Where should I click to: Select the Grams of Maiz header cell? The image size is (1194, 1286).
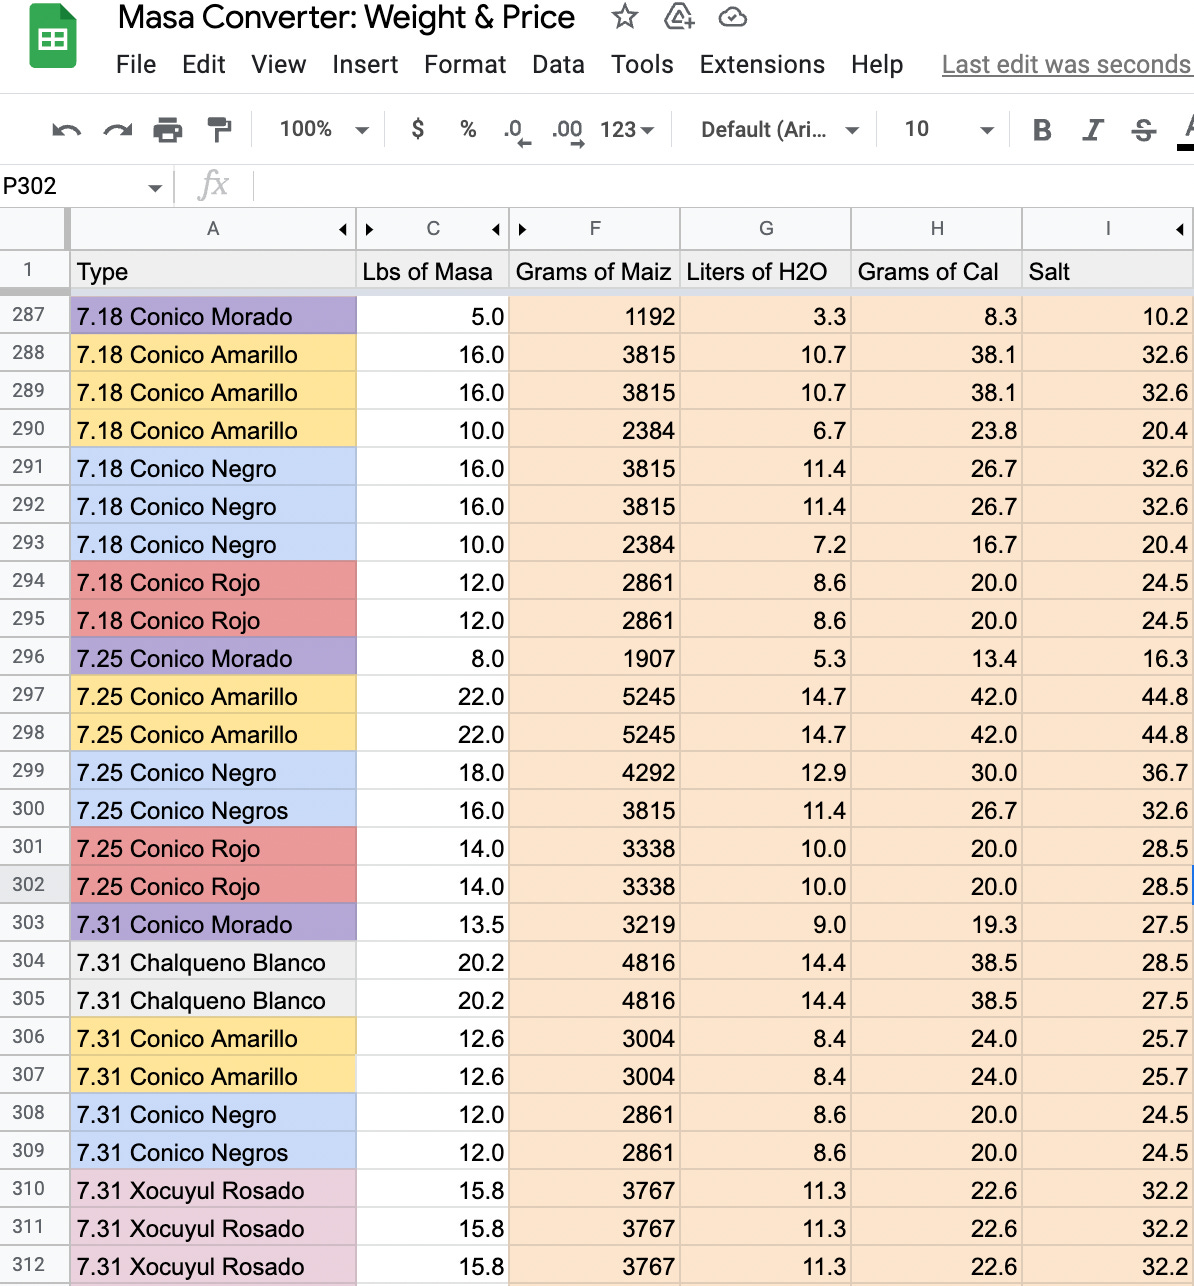click(595, 272)
